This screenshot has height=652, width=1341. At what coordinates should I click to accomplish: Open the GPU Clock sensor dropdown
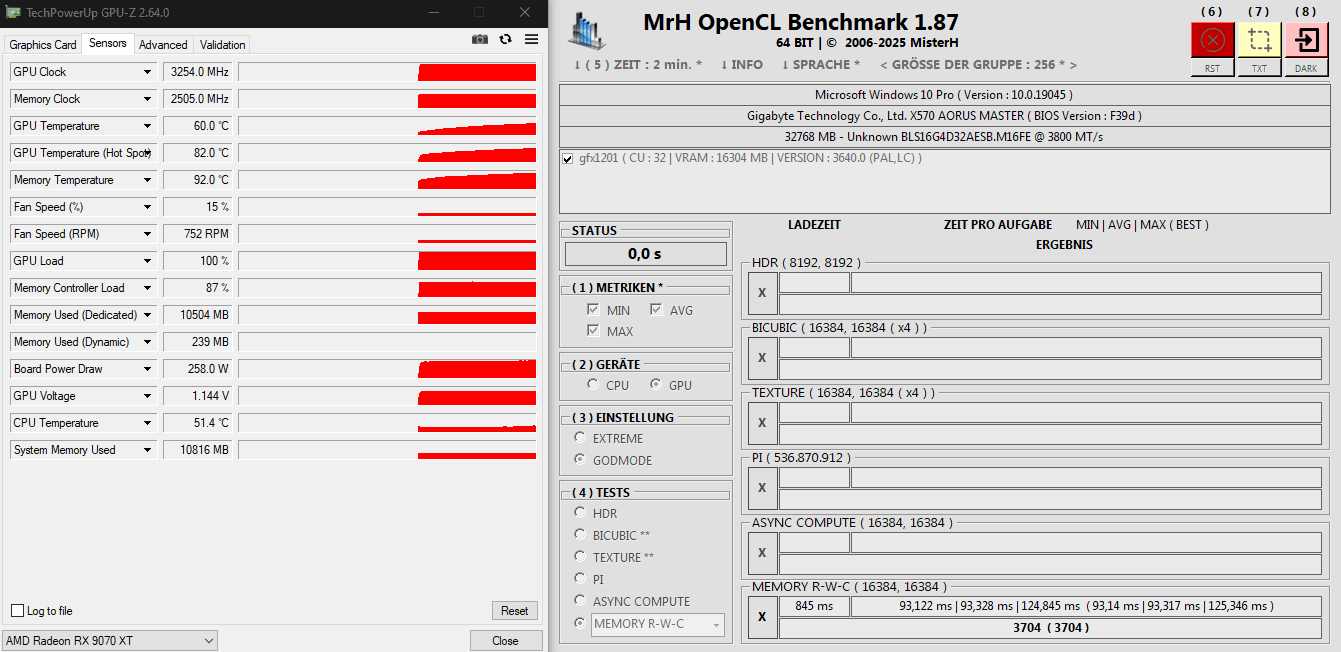coord(148,72)
